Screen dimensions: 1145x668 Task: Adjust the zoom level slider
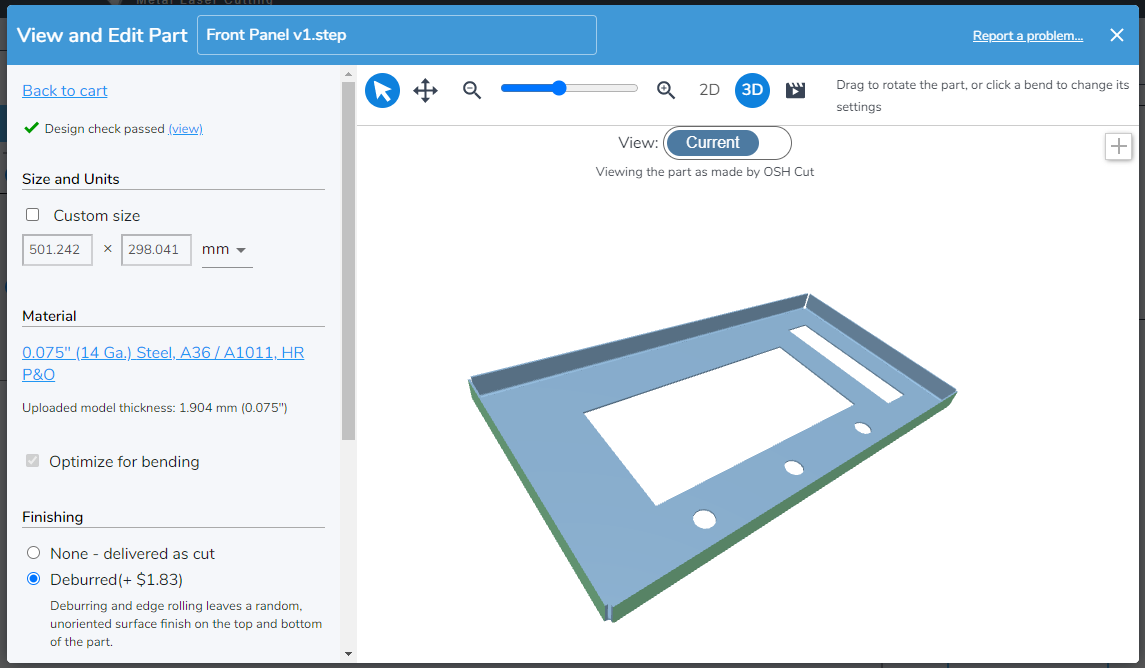(569, 88)
